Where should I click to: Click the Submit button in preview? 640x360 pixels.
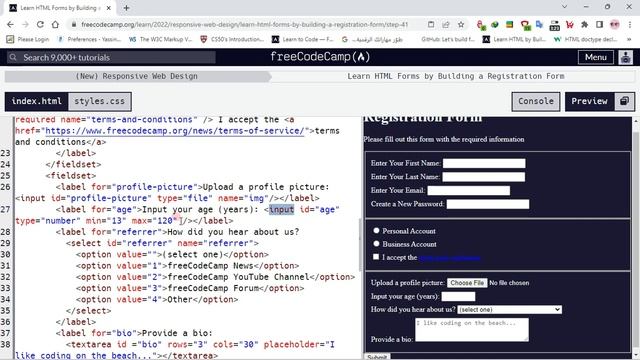376,357
